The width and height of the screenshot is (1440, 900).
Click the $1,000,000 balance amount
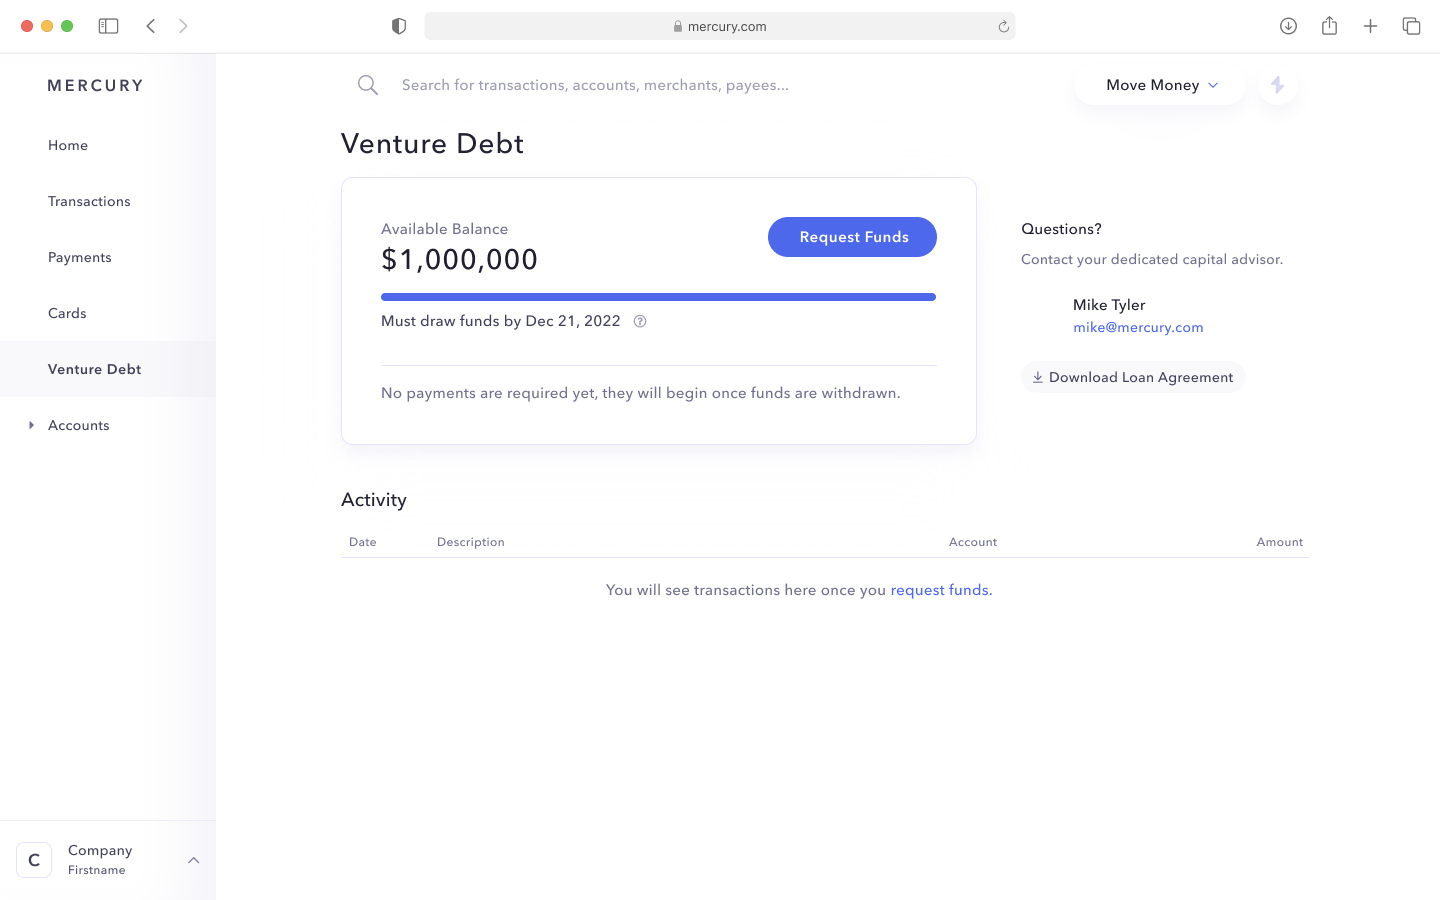click(460, 260)
